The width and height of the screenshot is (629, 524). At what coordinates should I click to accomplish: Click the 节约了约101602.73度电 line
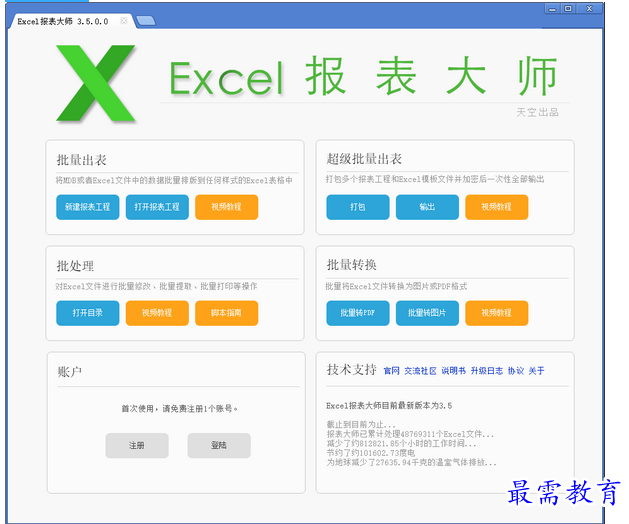371,453
